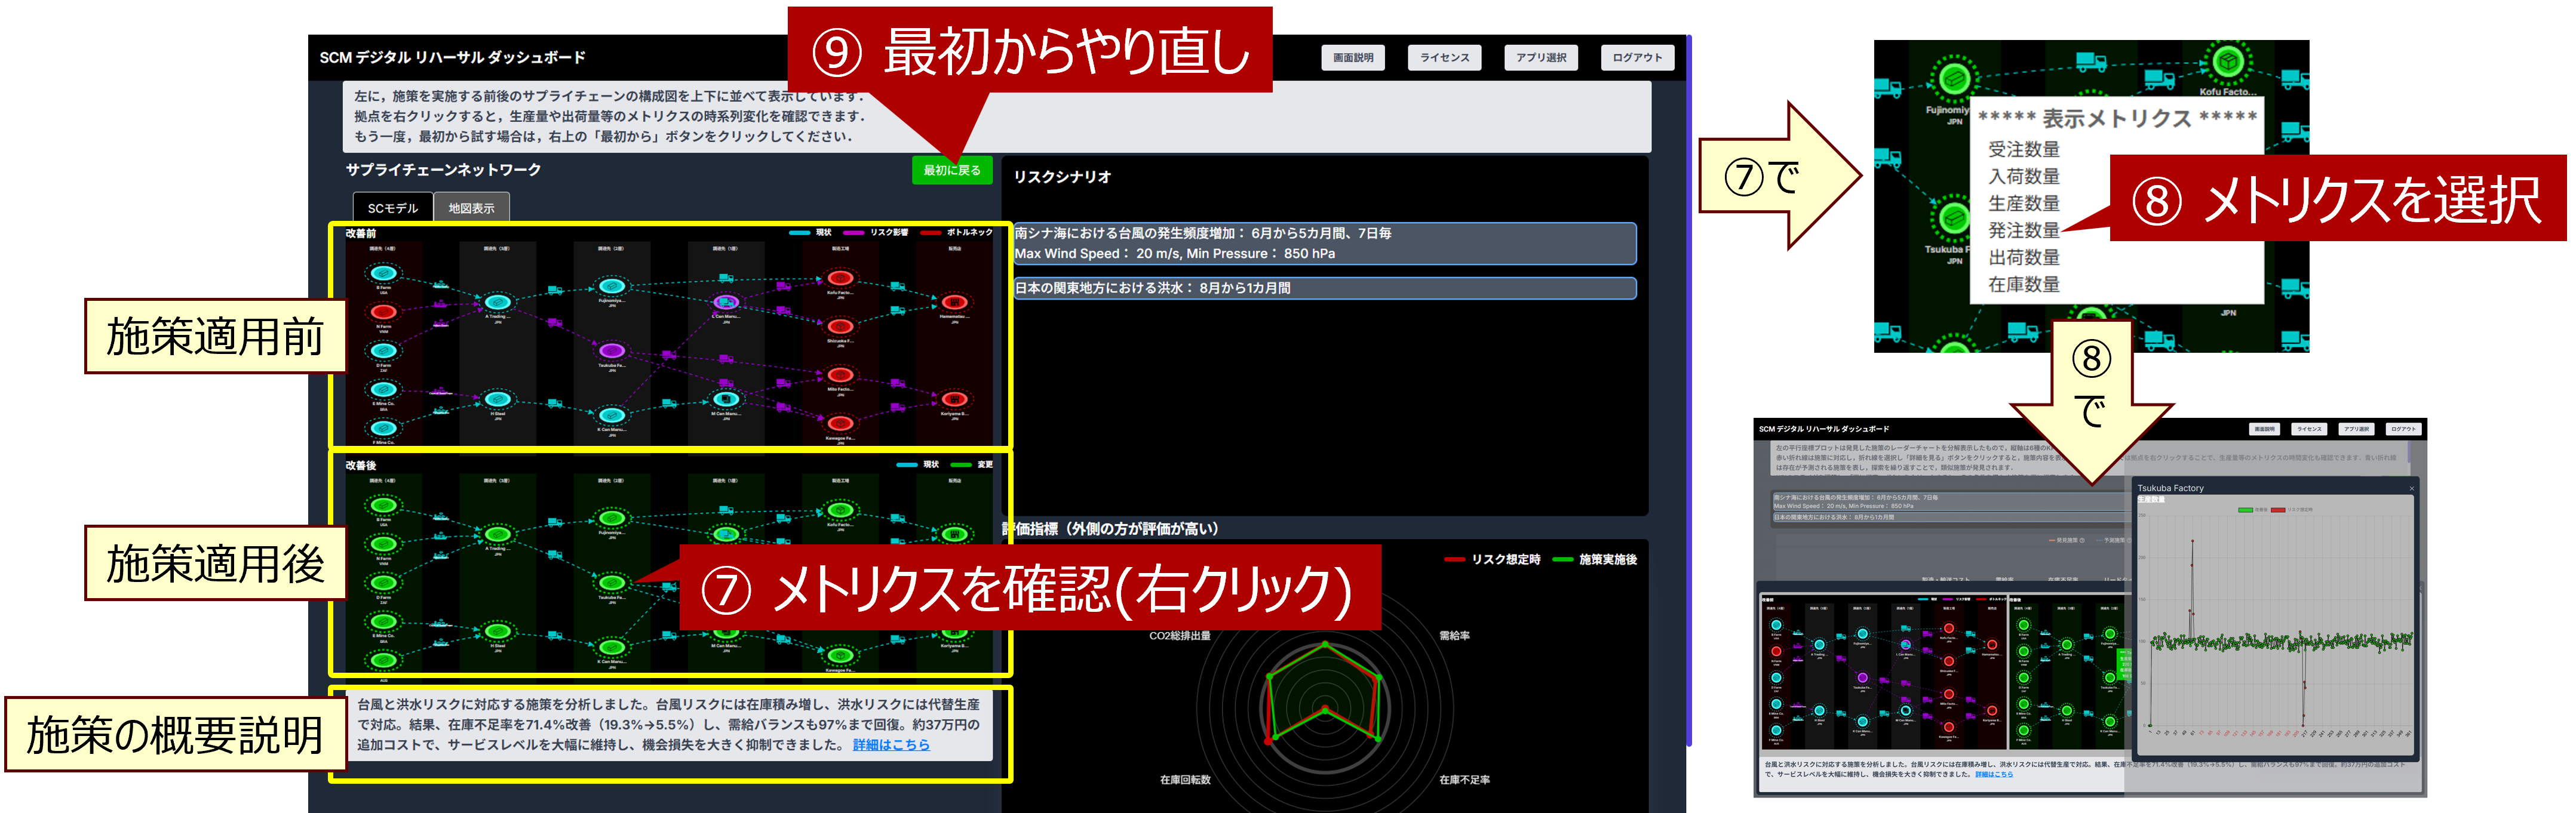Pick 生産数量 from the metrics menu
This screenshot has width=2576, height=813.
pos(2023,203)
